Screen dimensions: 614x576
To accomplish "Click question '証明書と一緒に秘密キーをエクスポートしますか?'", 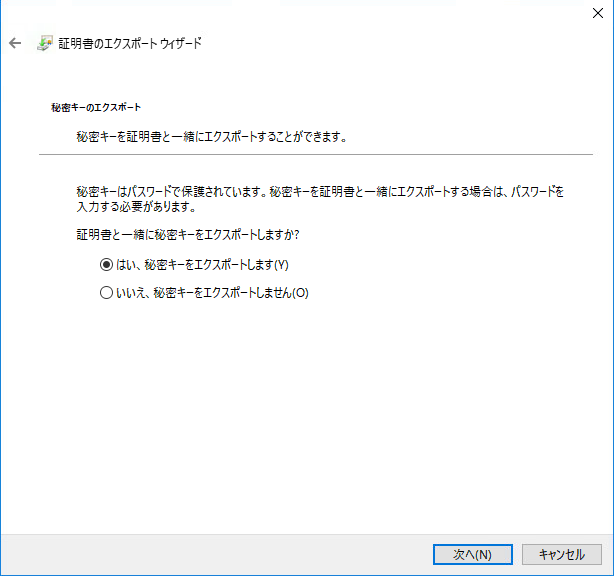I will (188, 235).
